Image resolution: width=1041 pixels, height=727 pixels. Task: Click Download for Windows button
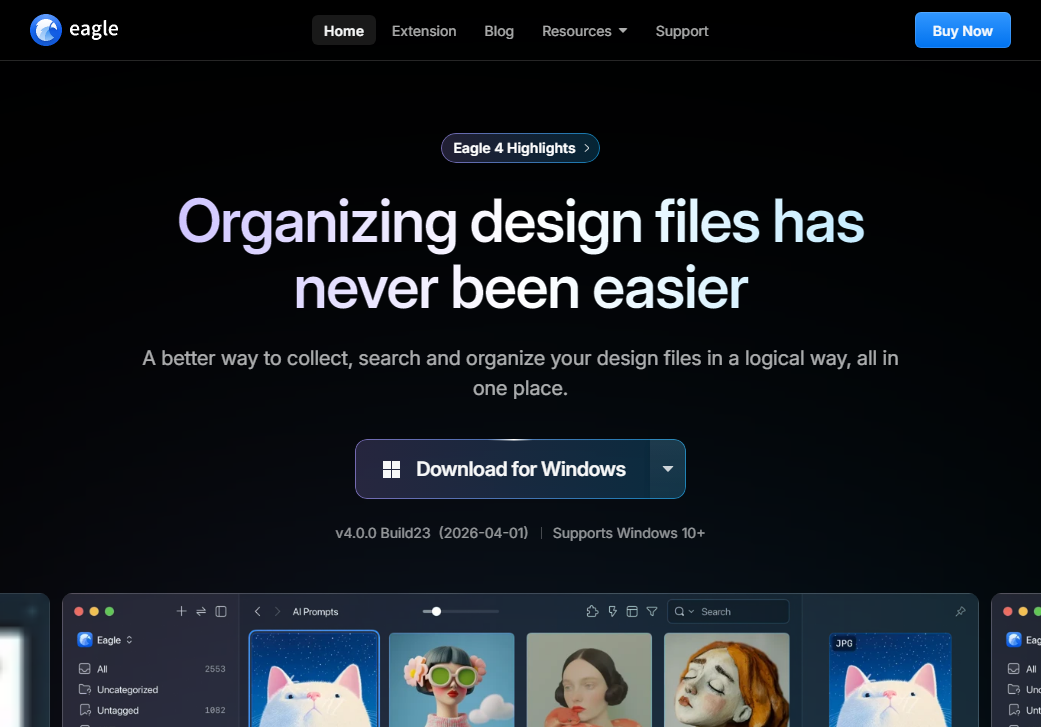[503, 469]
